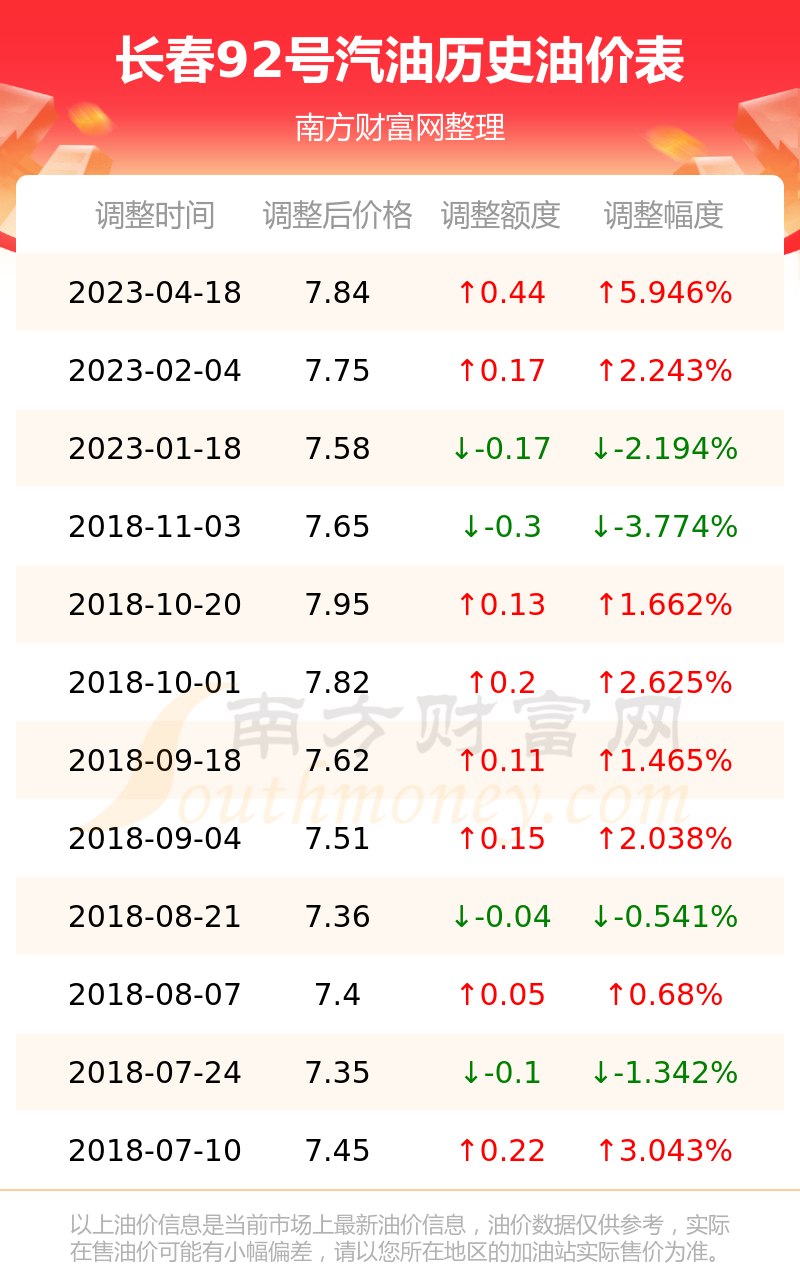Click the title 长春92号汽油历史油价表
Image resolution: width=800 pixels, height=1265 pixels.
pyautogui.click(x=400, y=61)
